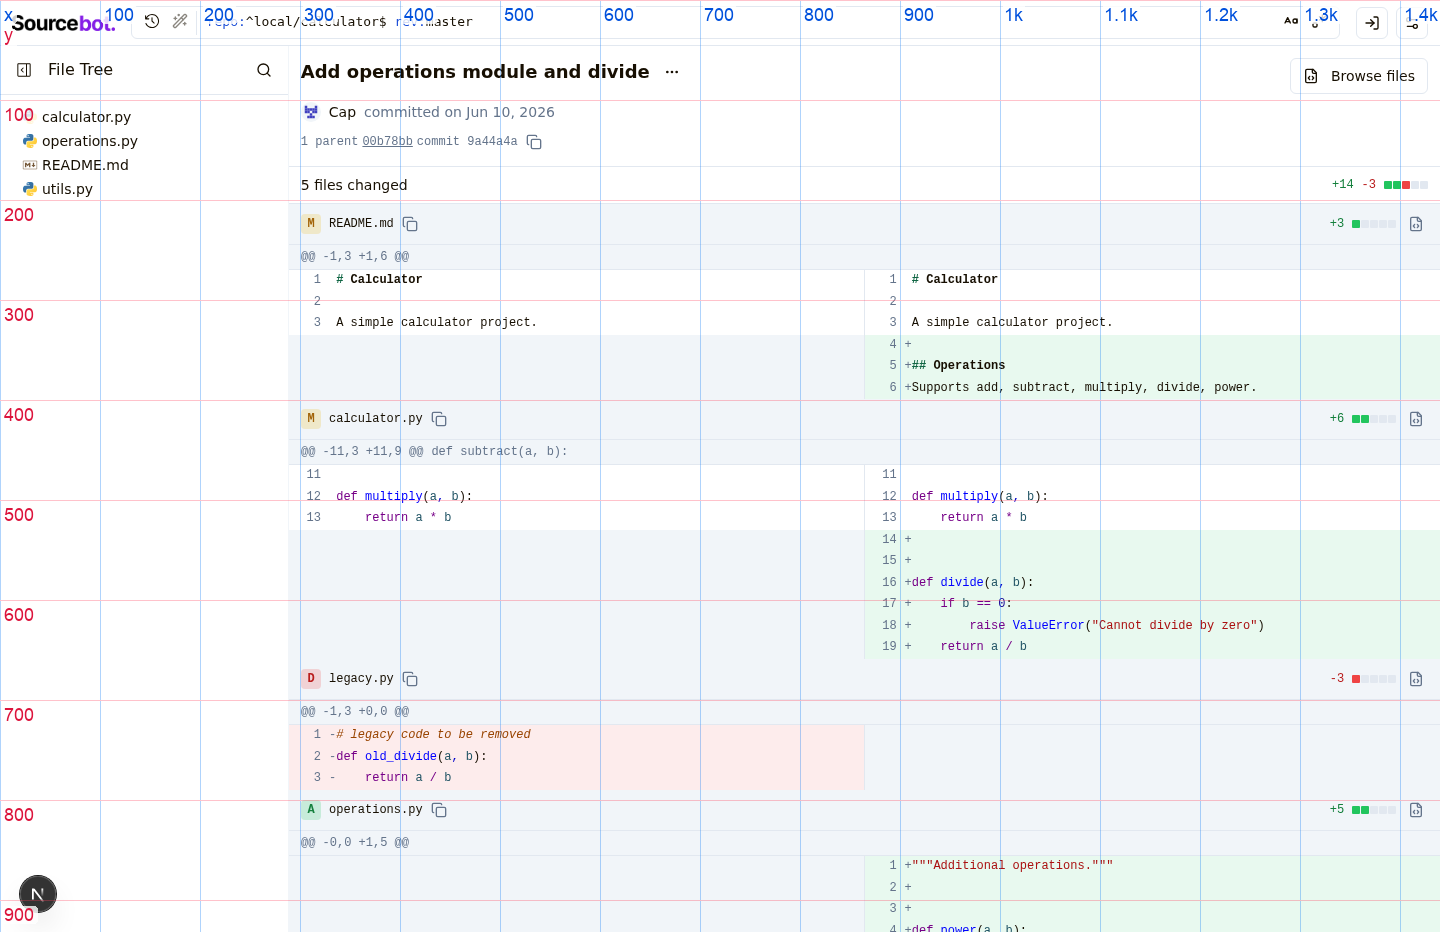Screen dimensions: 1440x932
Task: Open the N dev tools badge
Action: pos(38,894)
